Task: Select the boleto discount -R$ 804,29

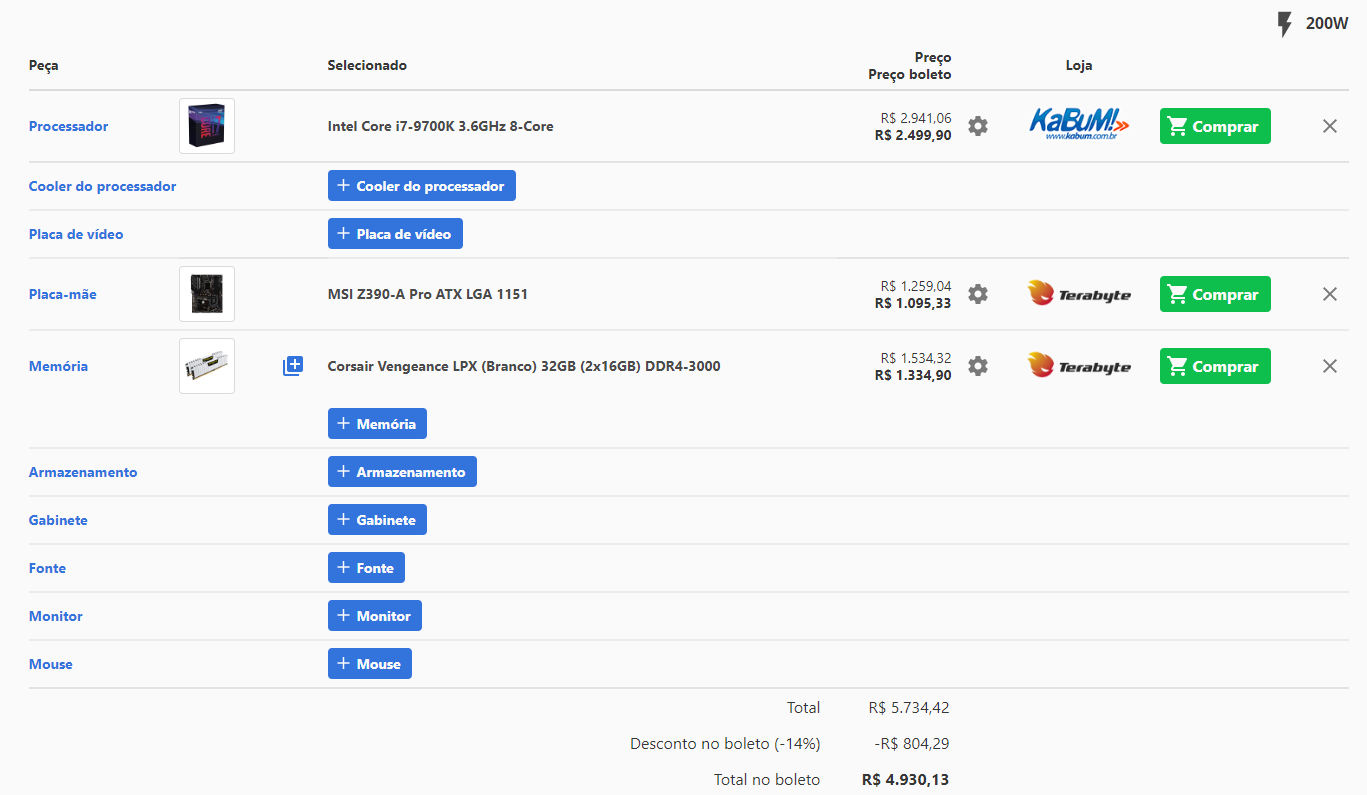Action: pos(911,744)
